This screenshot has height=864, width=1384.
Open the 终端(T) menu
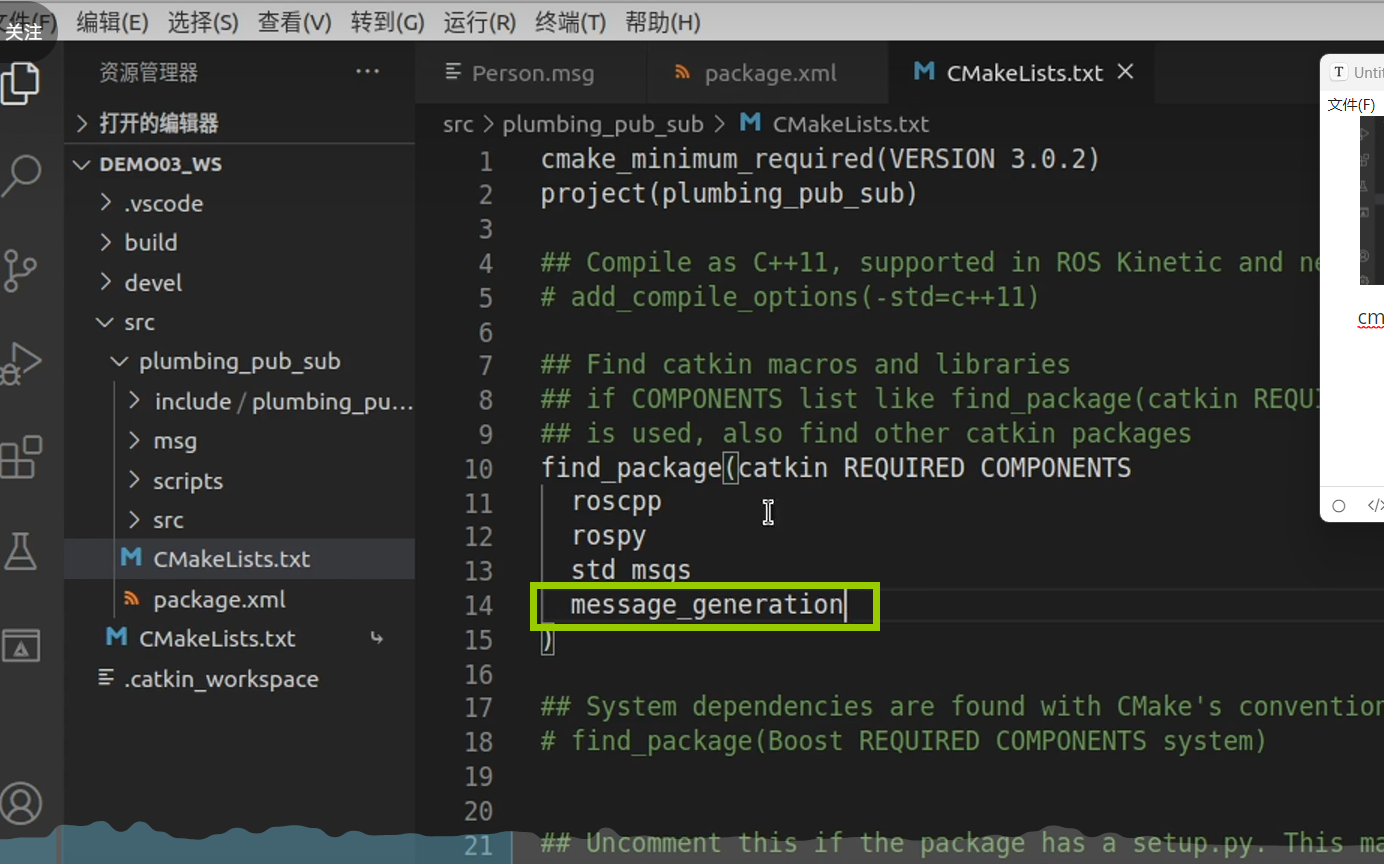pyautogui.click(x=570, y=22)
